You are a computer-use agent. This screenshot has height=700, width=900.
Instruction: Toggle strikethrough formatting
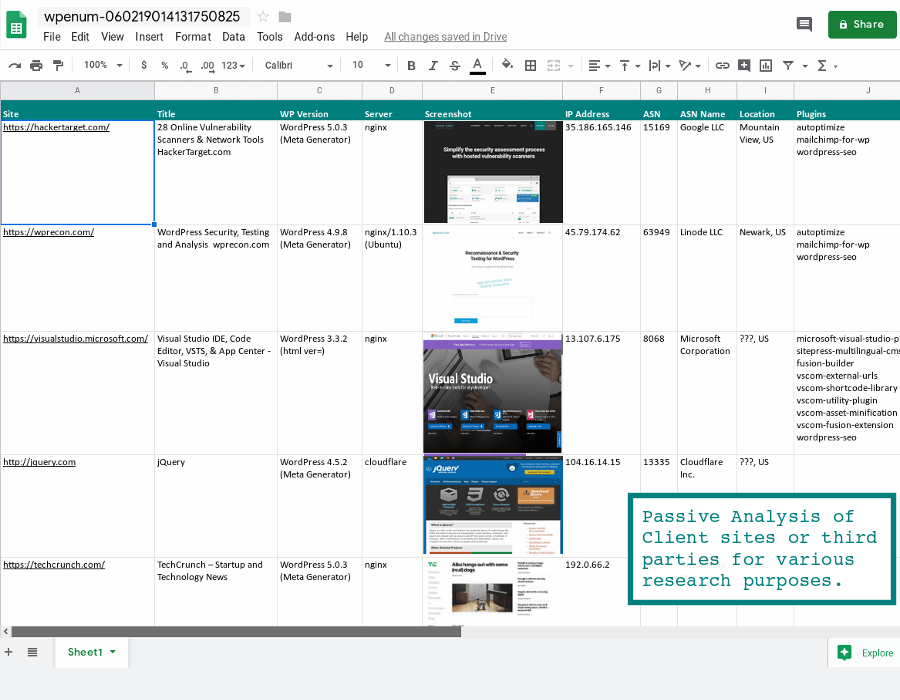[x=455, y=65]
